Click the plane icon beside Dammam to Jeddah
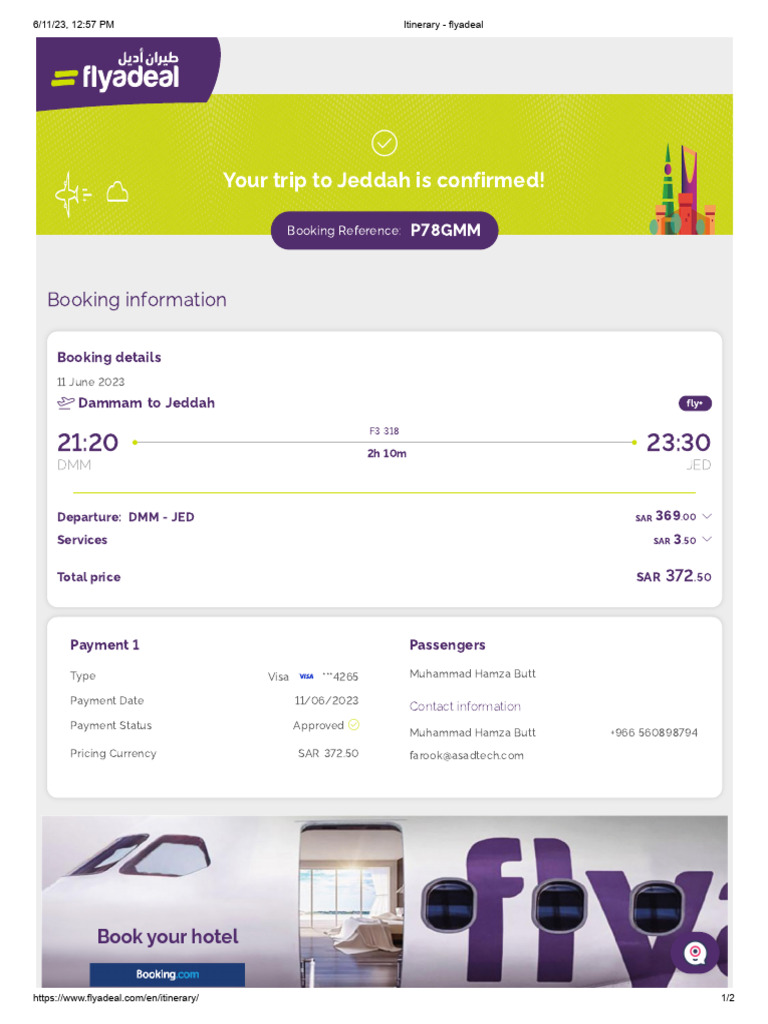Viewport: 768px width, 1024px height. 66,403
